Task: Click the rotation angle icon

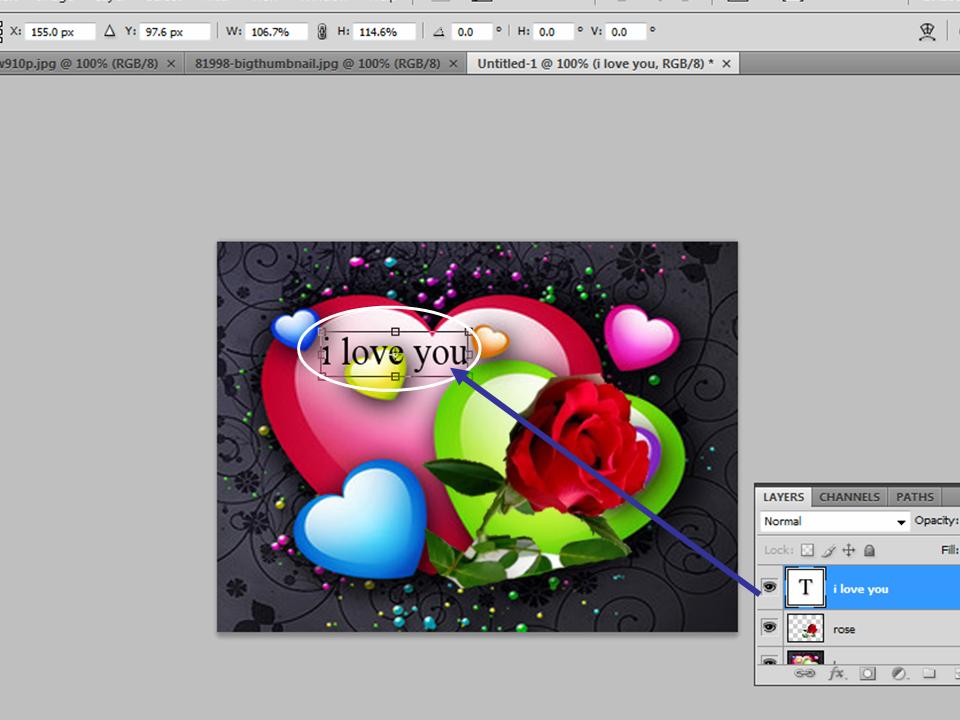Action: pos(438,32)
